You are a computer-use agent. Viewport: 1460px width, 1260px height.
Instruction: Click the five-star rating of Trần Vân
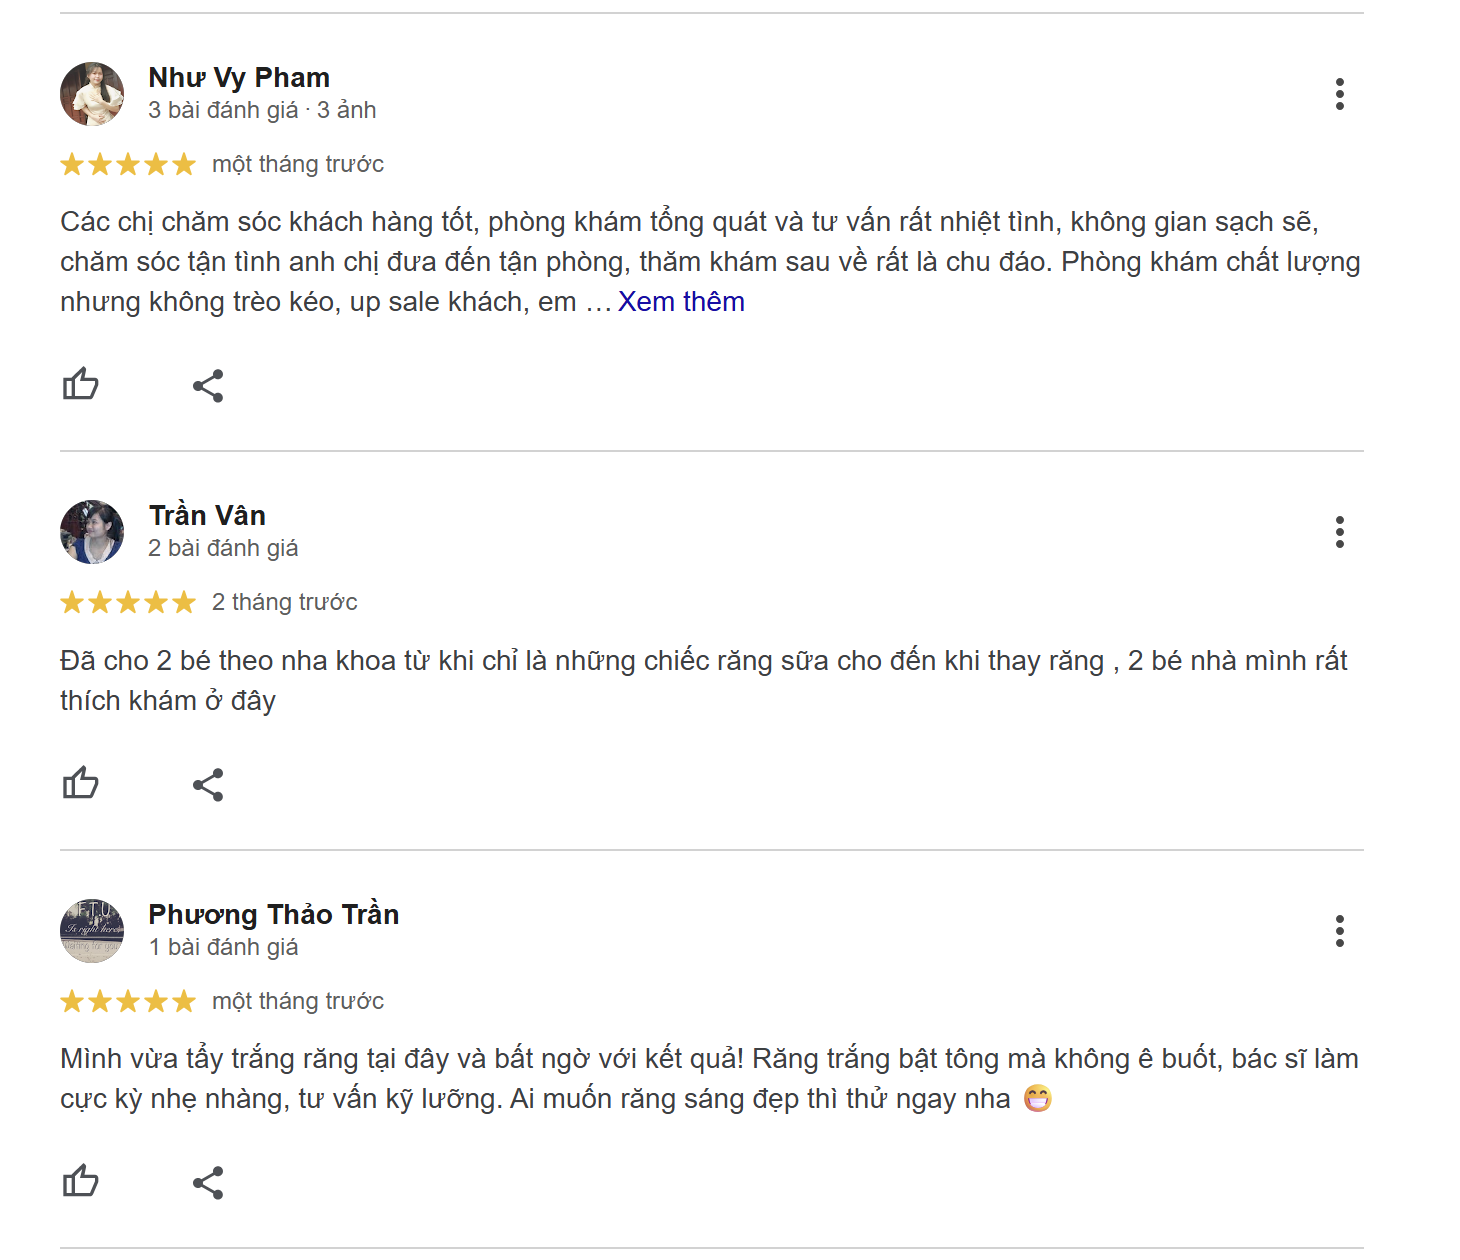(127, 601)
